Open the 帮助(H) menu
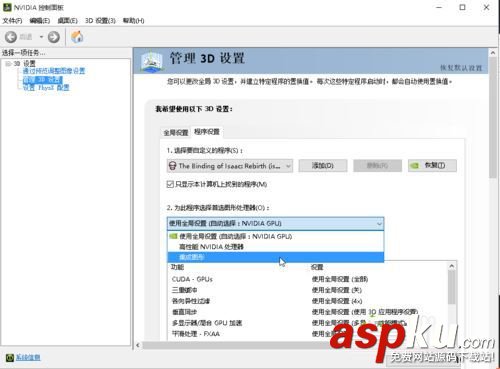500x369 pixels. [x=133, y=21]
